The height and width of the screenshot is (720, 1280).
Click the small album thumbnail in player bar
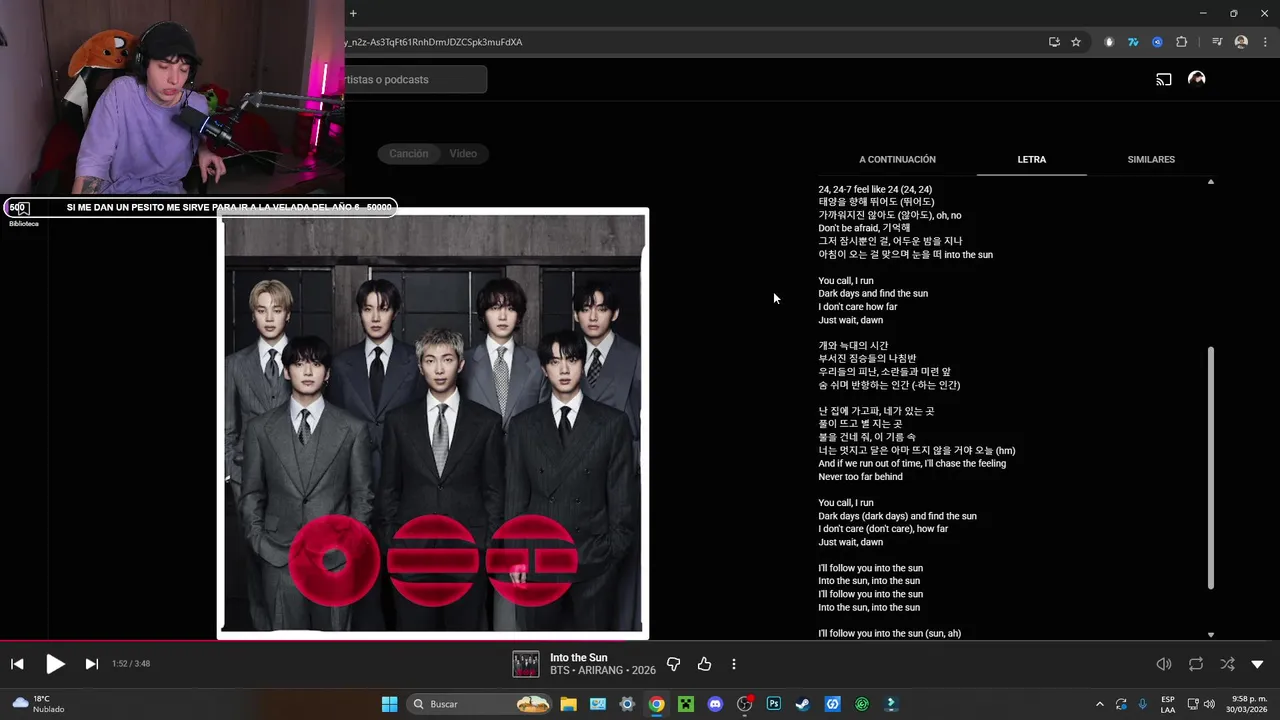click(x=526, y=664)
